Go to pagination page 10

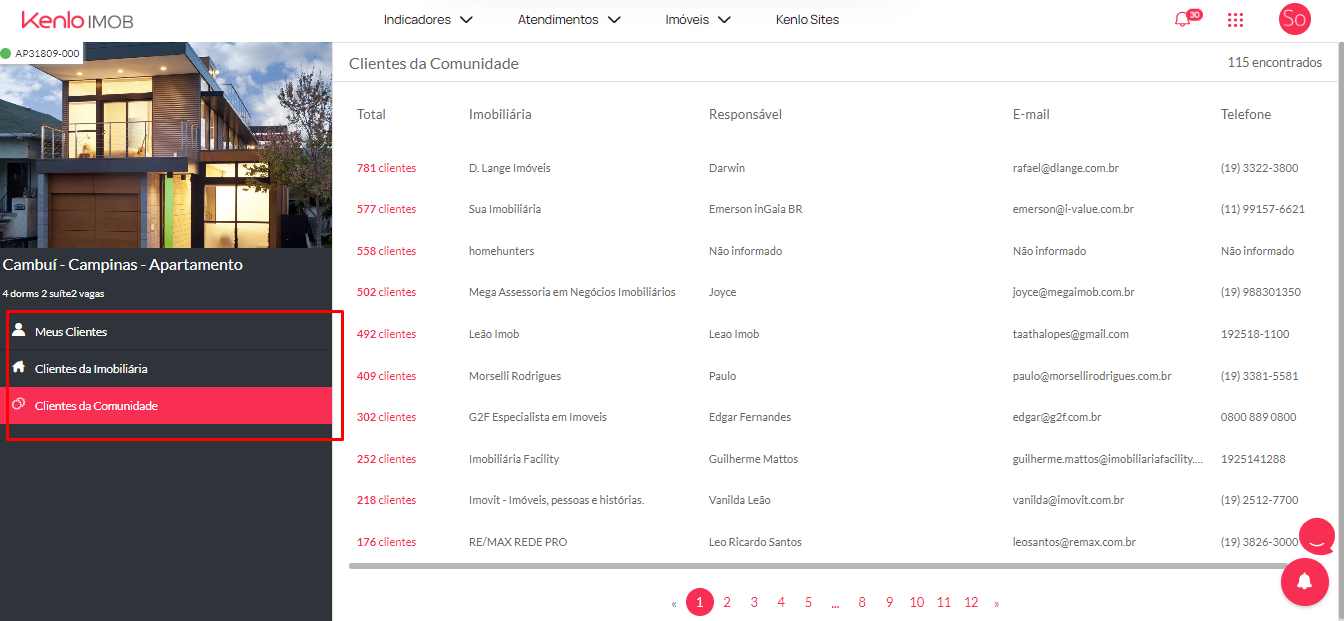point(917,602)
